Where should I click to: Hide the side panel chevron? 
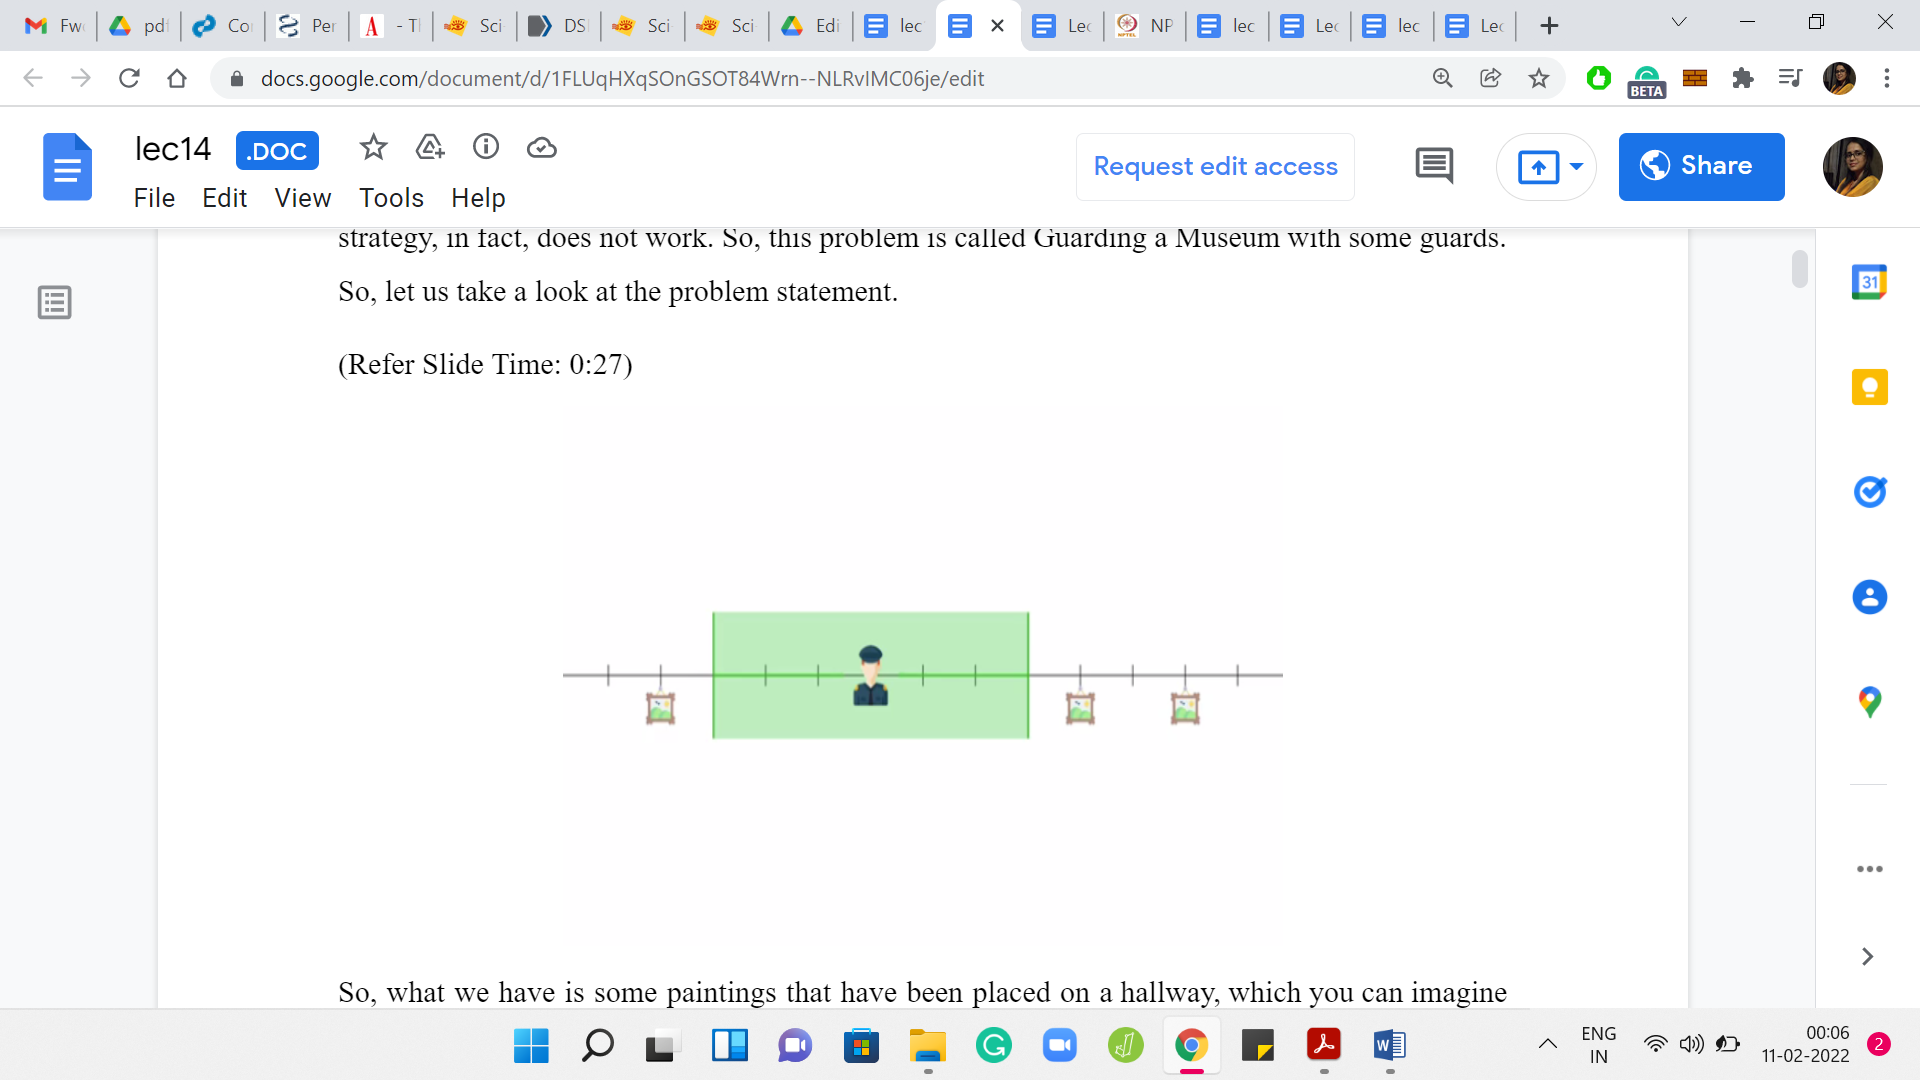click(1867, 957)
